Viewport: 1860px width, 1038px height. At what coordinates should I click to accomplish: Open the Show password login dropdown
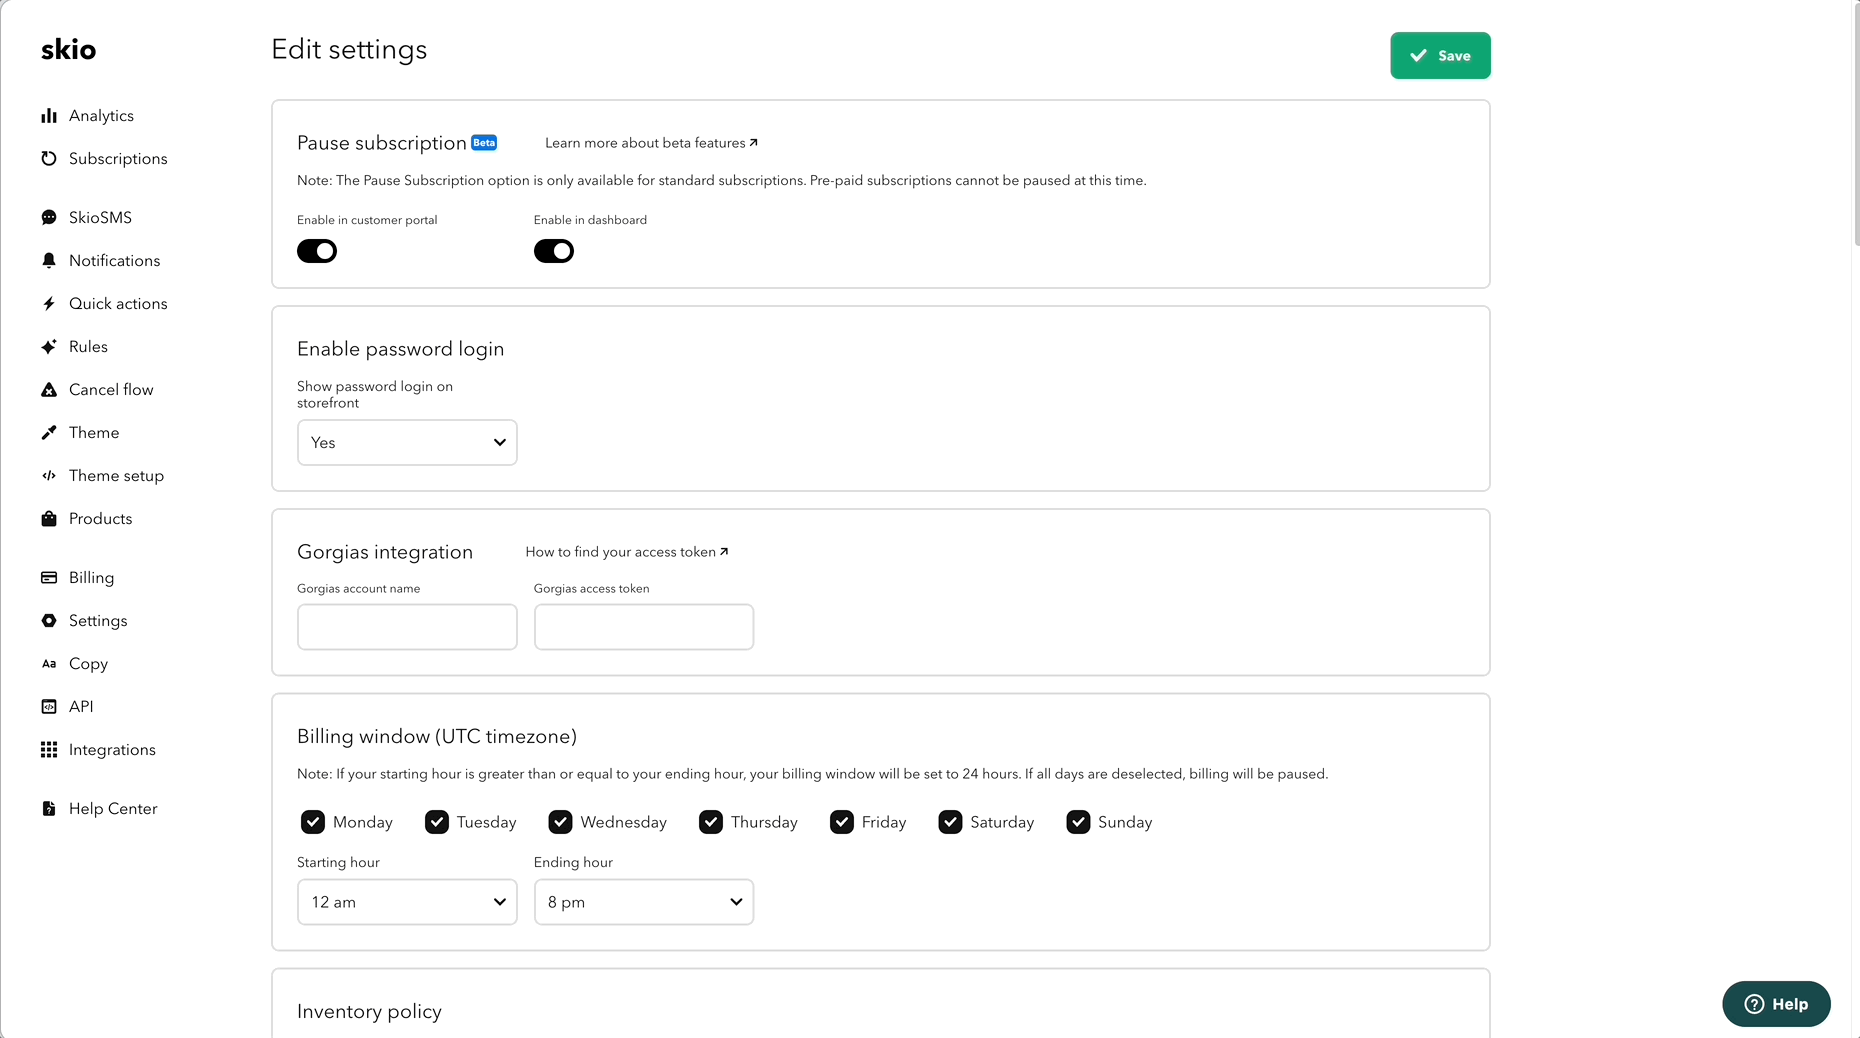tap(407, 442)
